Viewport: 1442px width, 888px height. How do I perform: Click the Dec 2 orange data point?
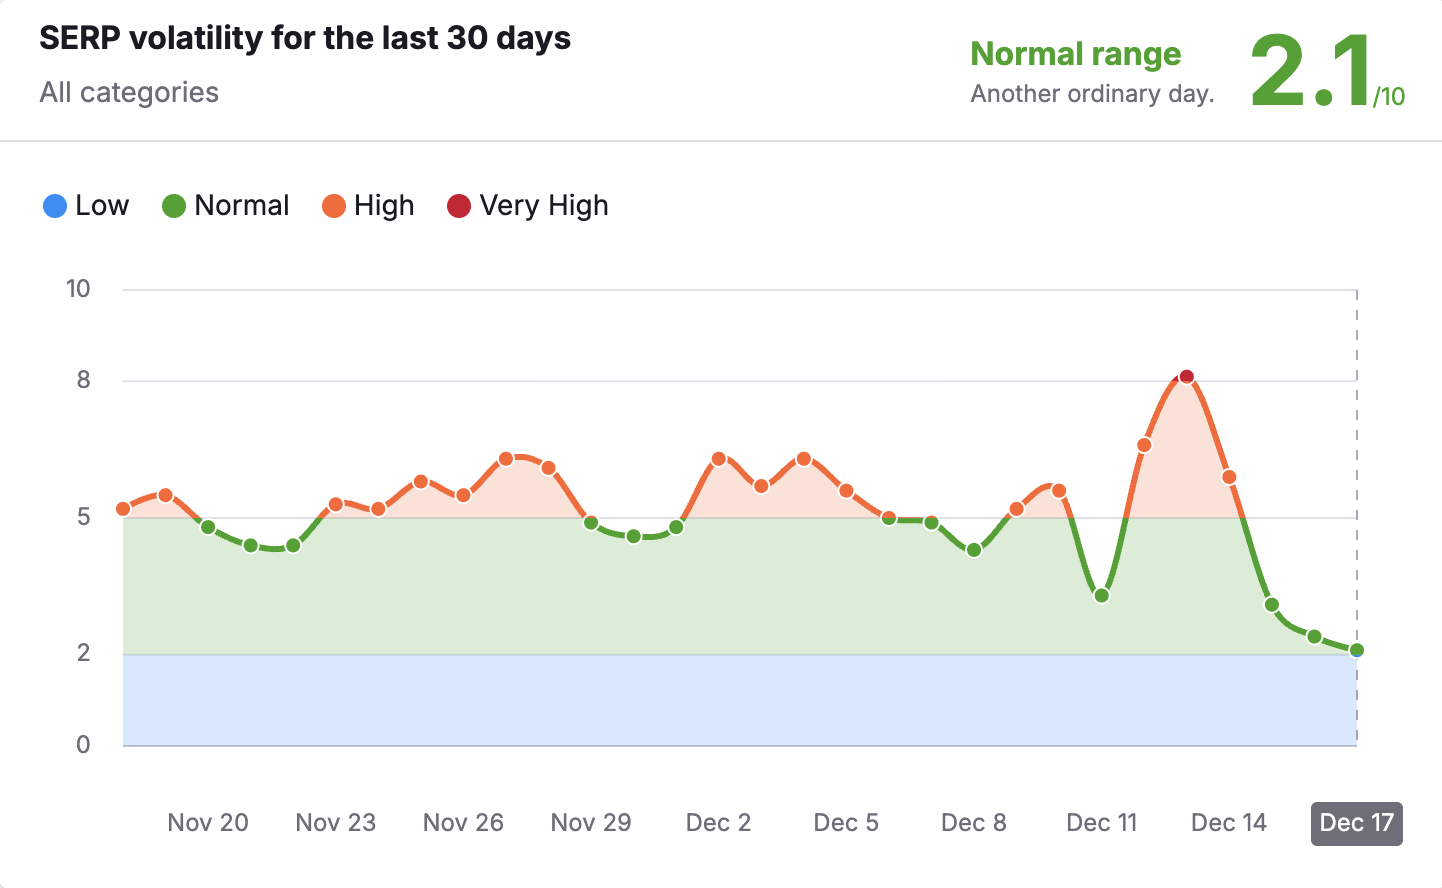pyautogui.click(x=719, y=459)
